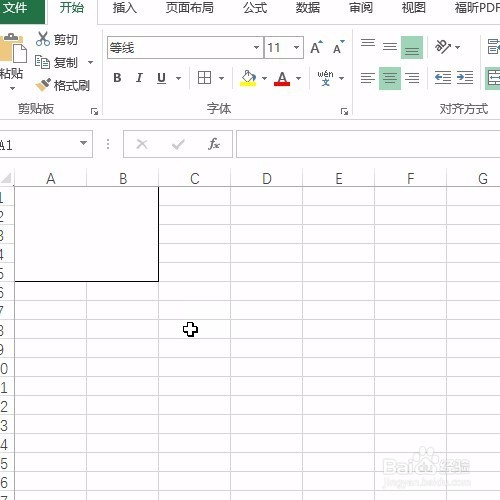Click Increase Indent icon
This screenshot has width=500, height=500.
coord(465,78)
